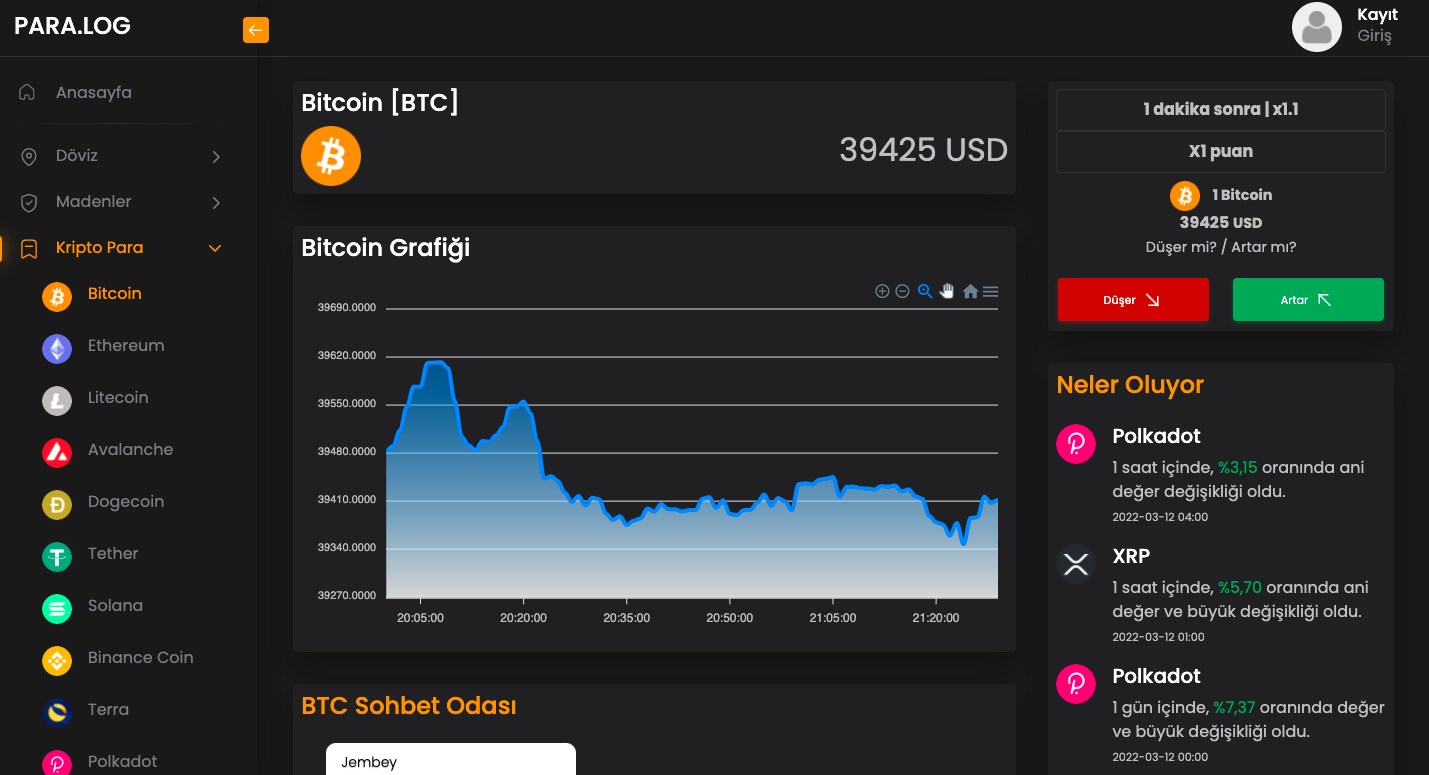1429x775 pixels.
Task: Open the XRP news title
Action: (x=1131, y=556)
